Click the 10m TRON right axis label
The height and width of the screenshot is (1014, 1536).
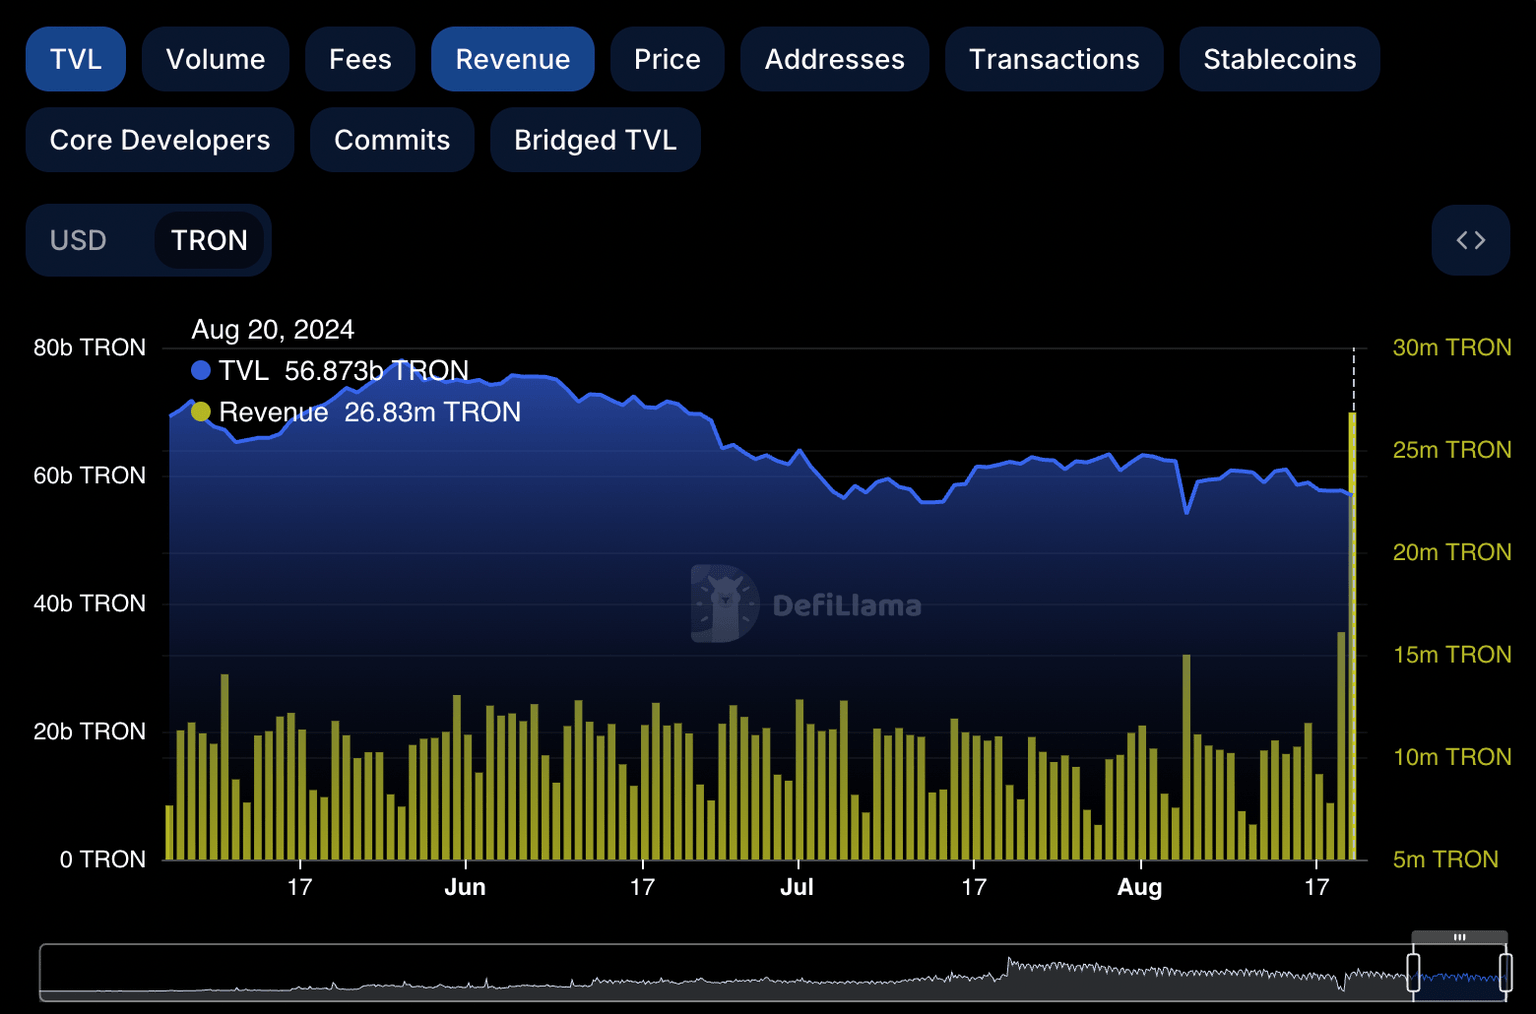click(1452, 757)
